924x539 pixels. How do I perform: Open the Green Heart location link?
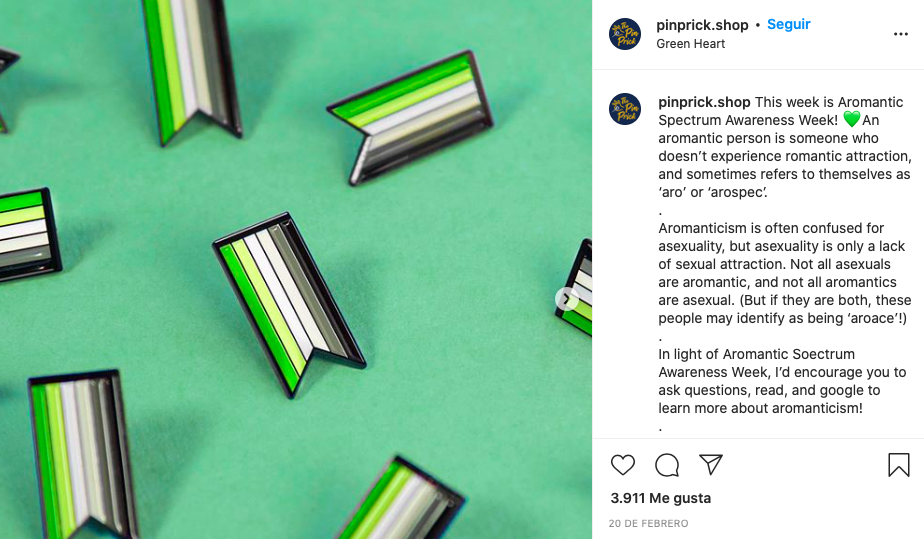click(x=690, y=44)
